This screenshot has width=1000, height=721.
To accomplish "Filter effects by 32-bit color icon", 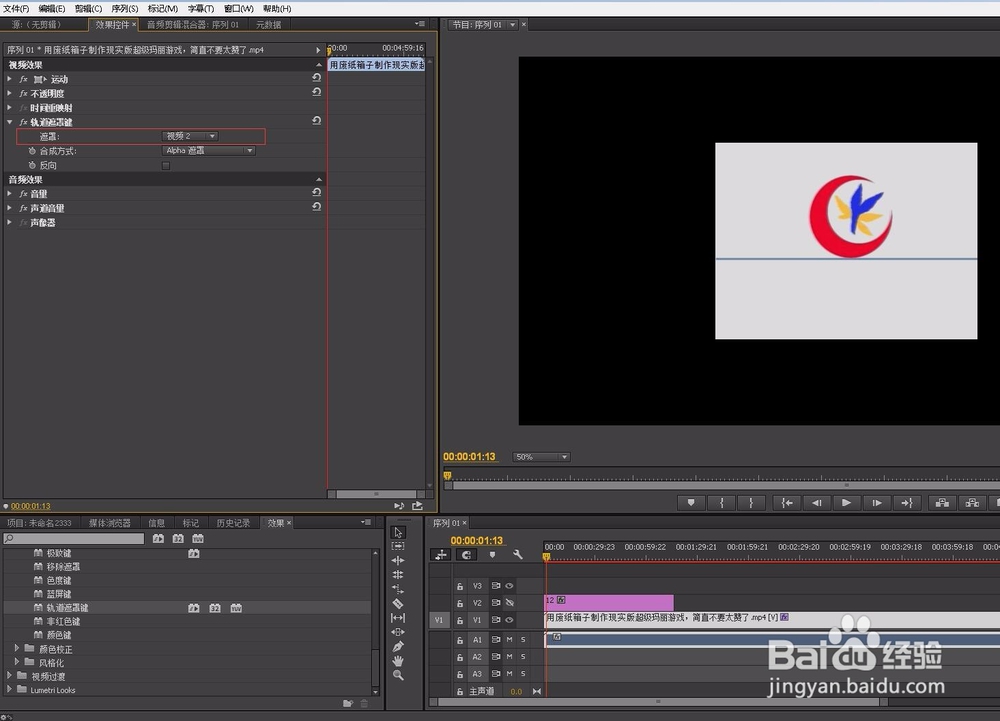I will (178, 539).
